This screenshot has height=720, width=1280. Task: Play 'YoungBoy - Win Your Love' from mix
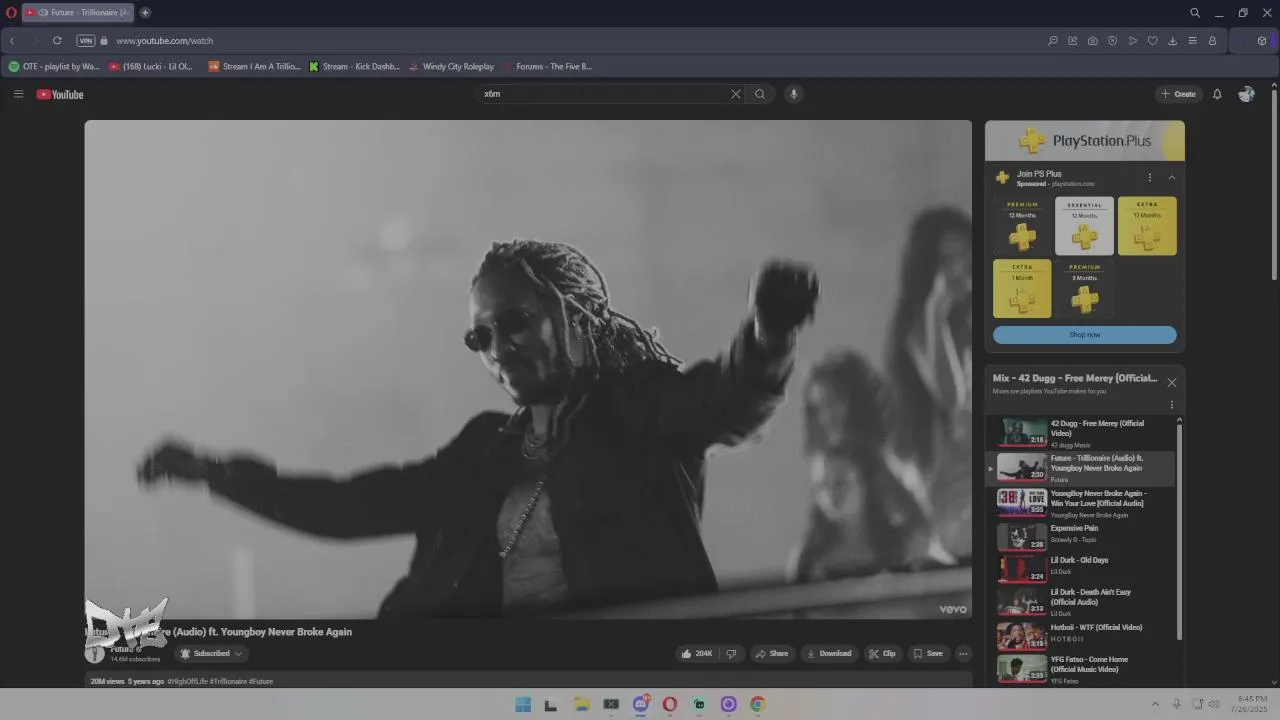pyautogui.click(x=1079, y=503)
